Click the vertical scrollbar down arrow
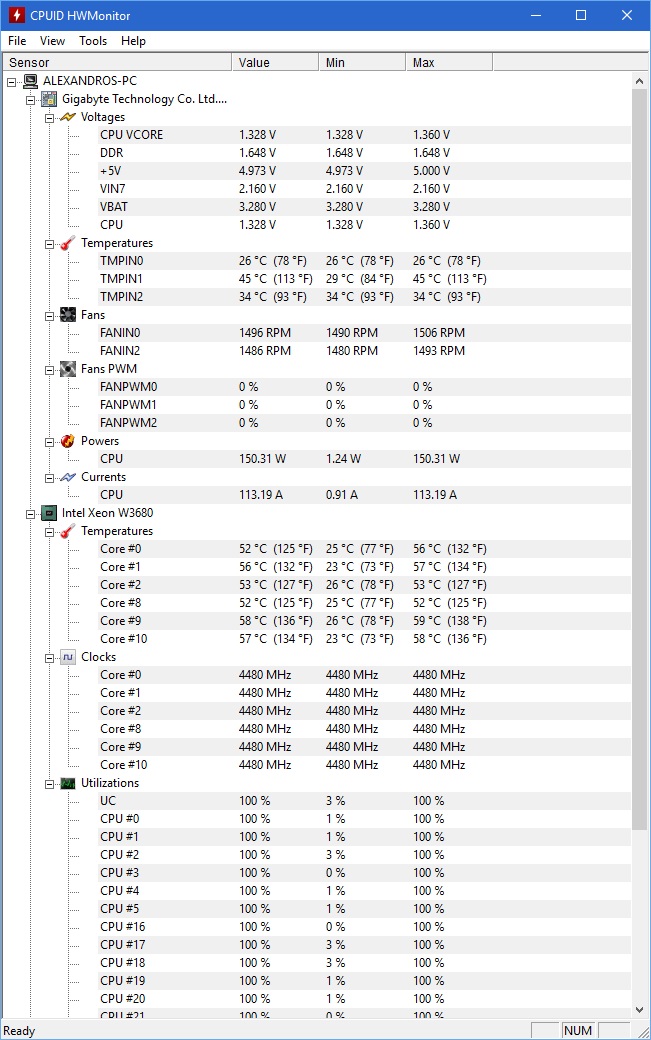The height and width of the screenshot is (1040, 651). pos(639,1010)
